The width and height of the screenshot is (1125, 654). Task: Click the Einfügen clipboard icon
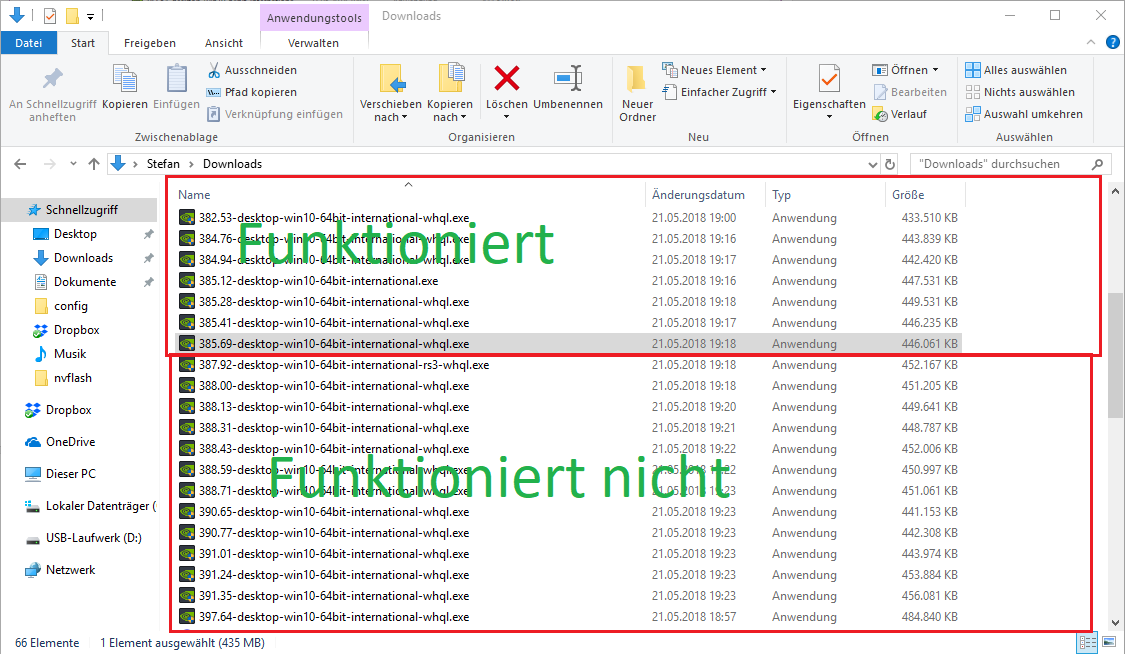(x=176, y=78)
